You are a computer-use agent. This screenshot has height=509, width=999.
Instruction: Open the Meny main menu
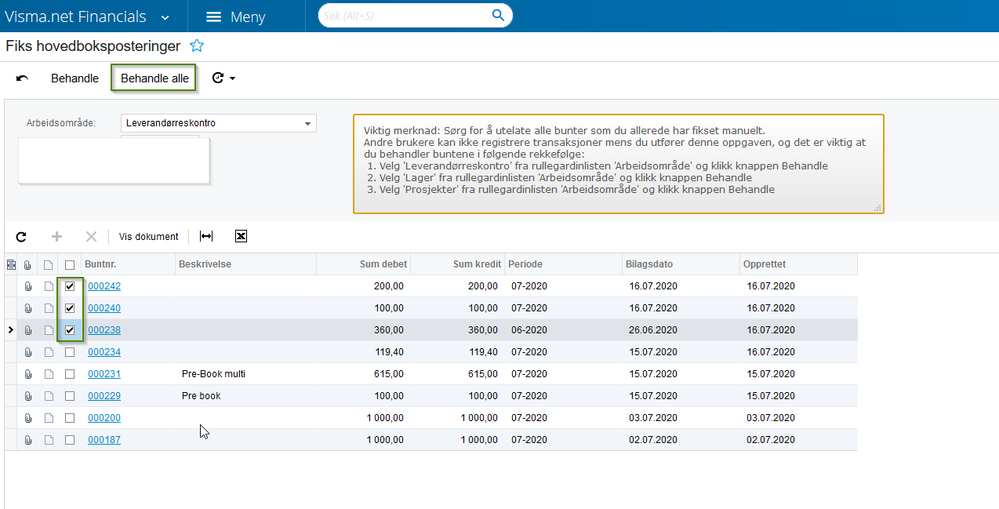(235, 17)
